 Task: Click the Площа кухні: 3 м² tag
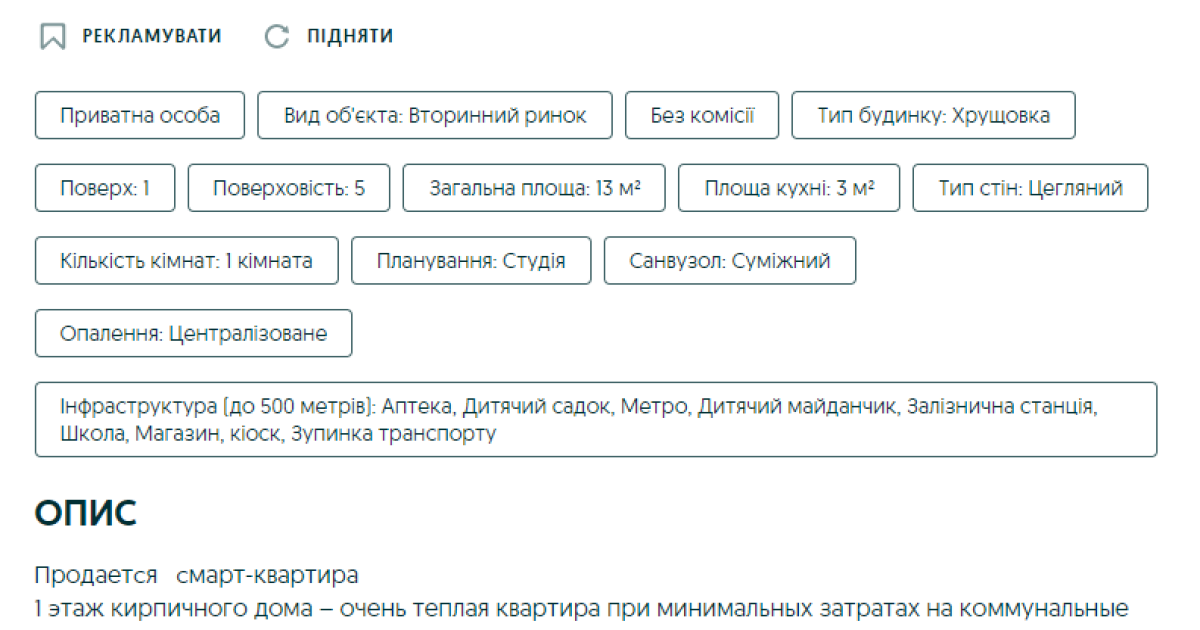coord(789,188)
